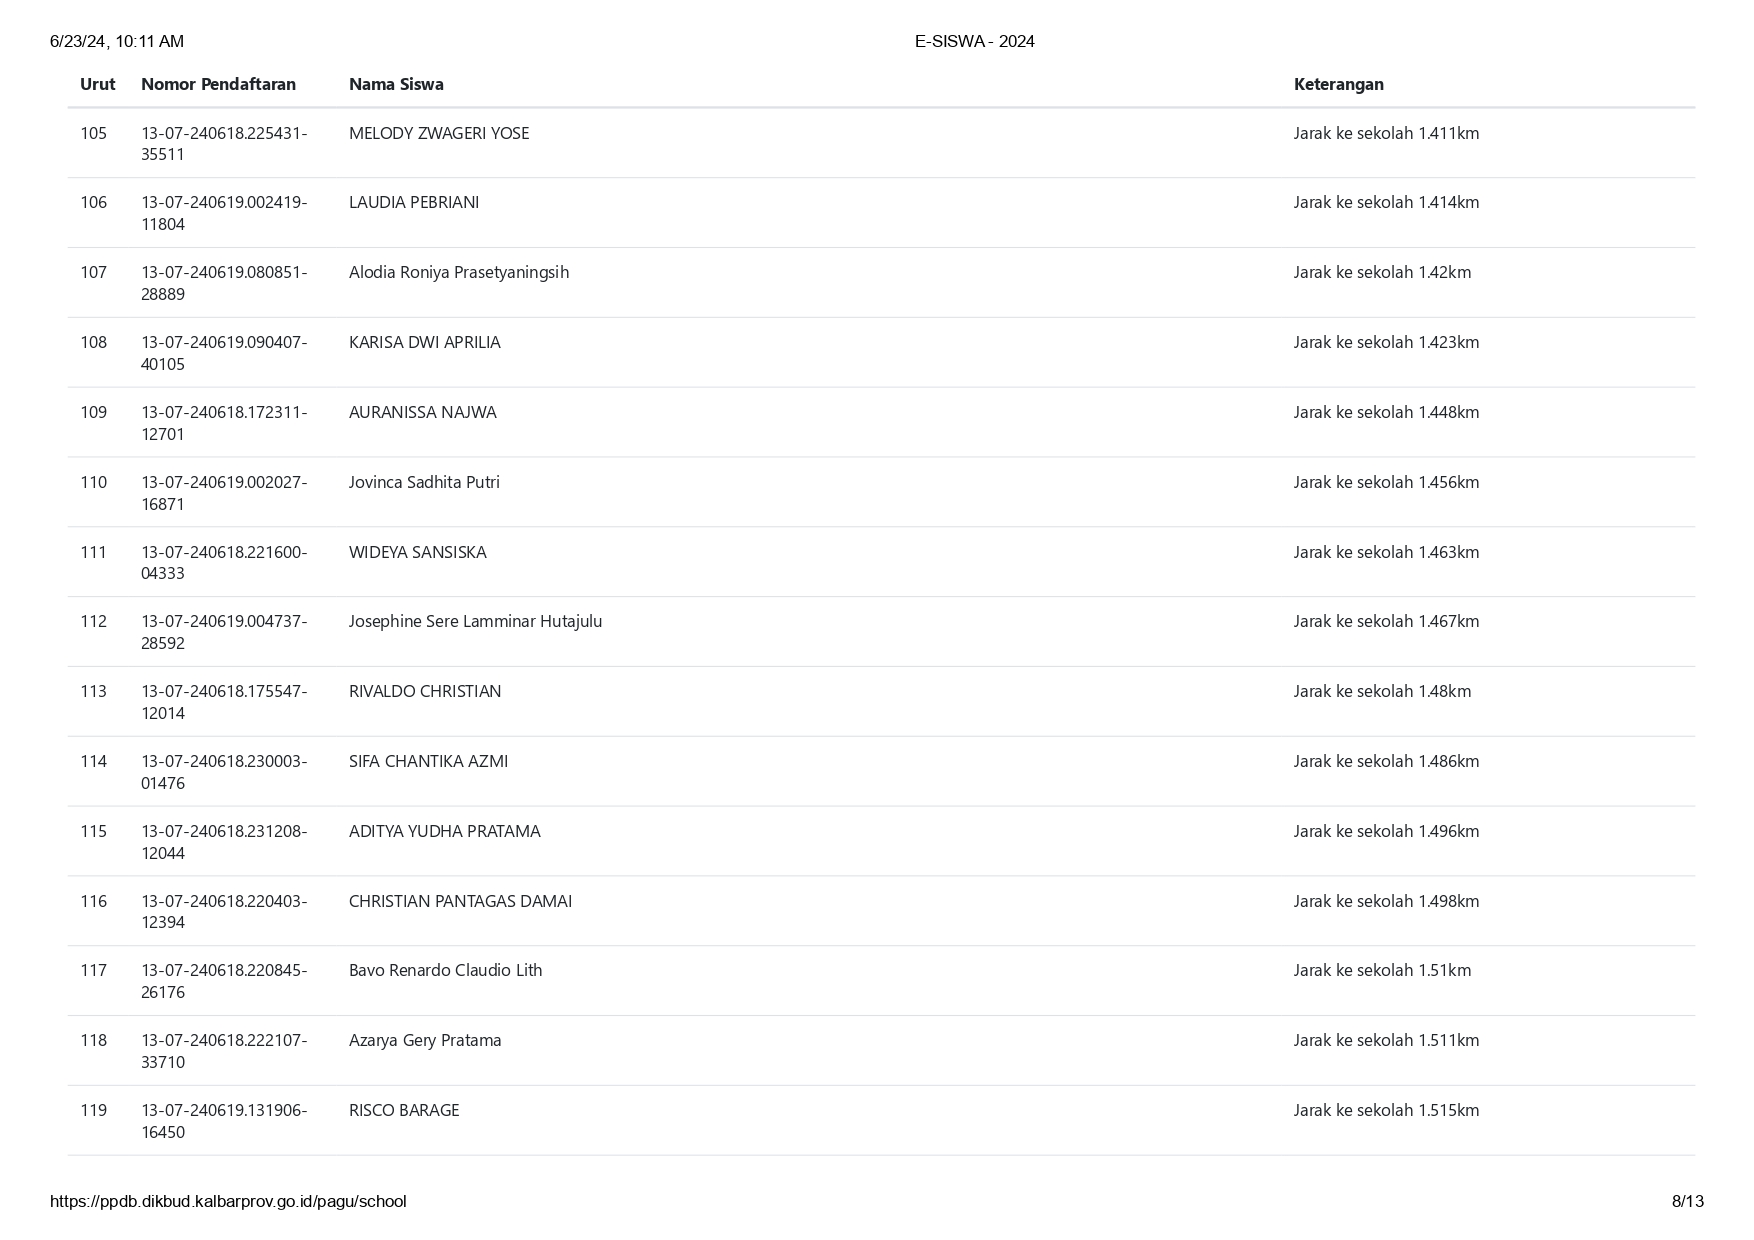Click order number 107

[93, 272]
